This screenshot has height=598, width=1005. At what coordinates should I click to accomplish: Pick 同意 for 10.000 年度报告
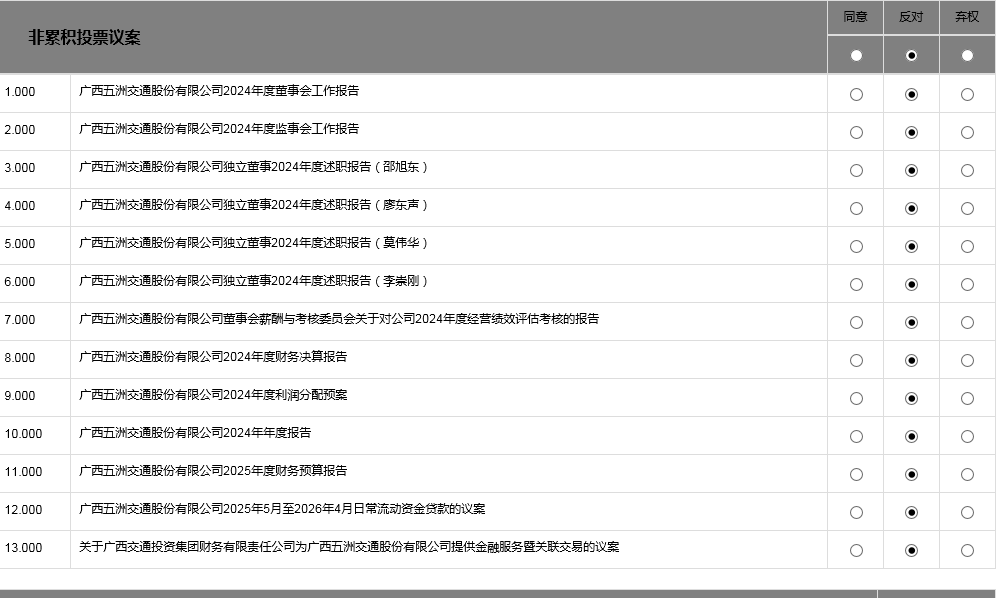click(x=856, y=437)
